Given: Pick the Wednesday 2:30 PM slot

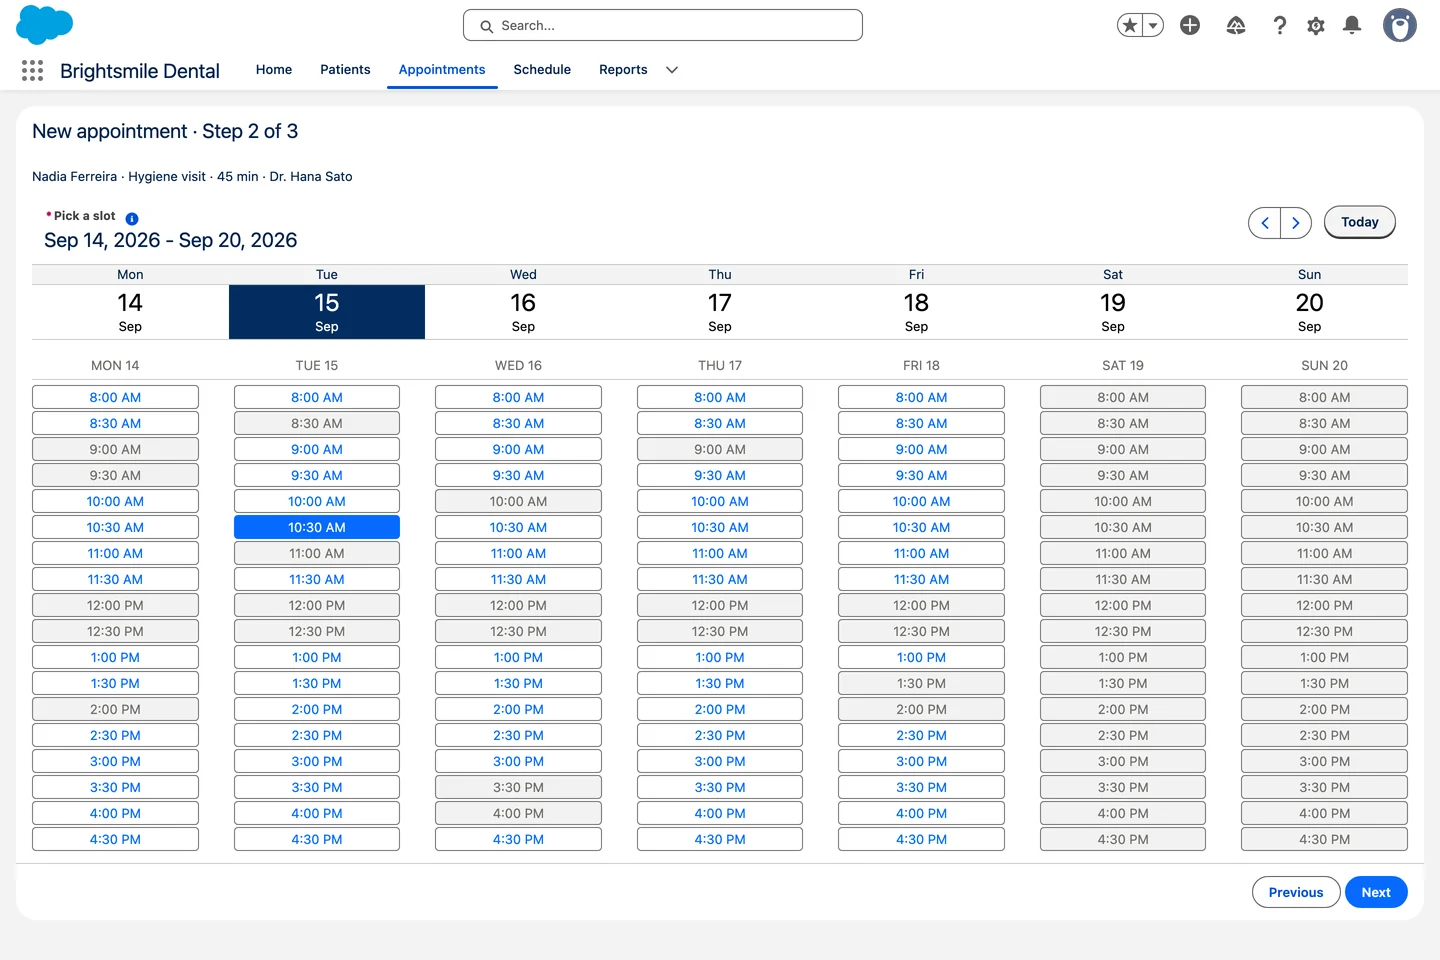Looking at the screenshot, I should pyautogui.click(x=518, y=735).
